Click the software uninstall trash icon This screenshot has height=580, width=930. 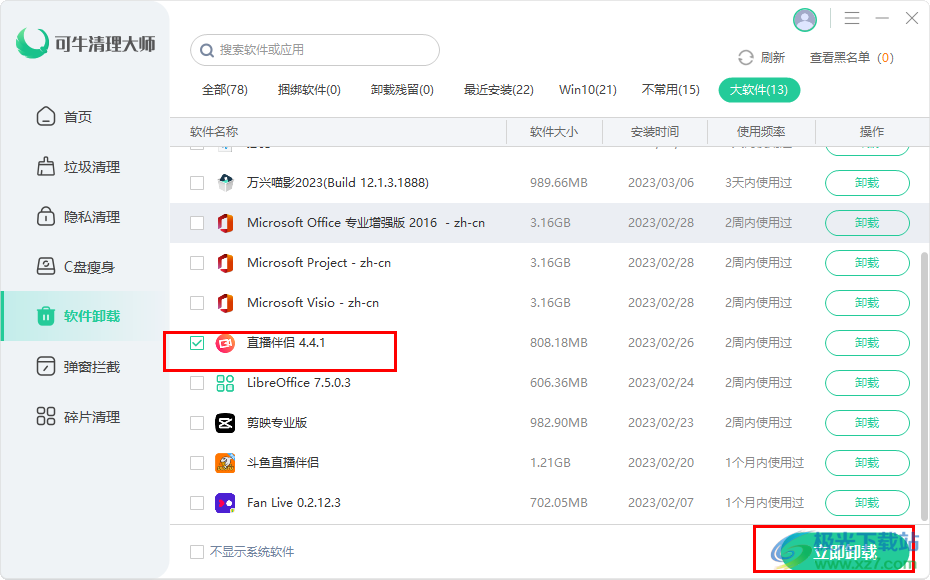(46, 316)
